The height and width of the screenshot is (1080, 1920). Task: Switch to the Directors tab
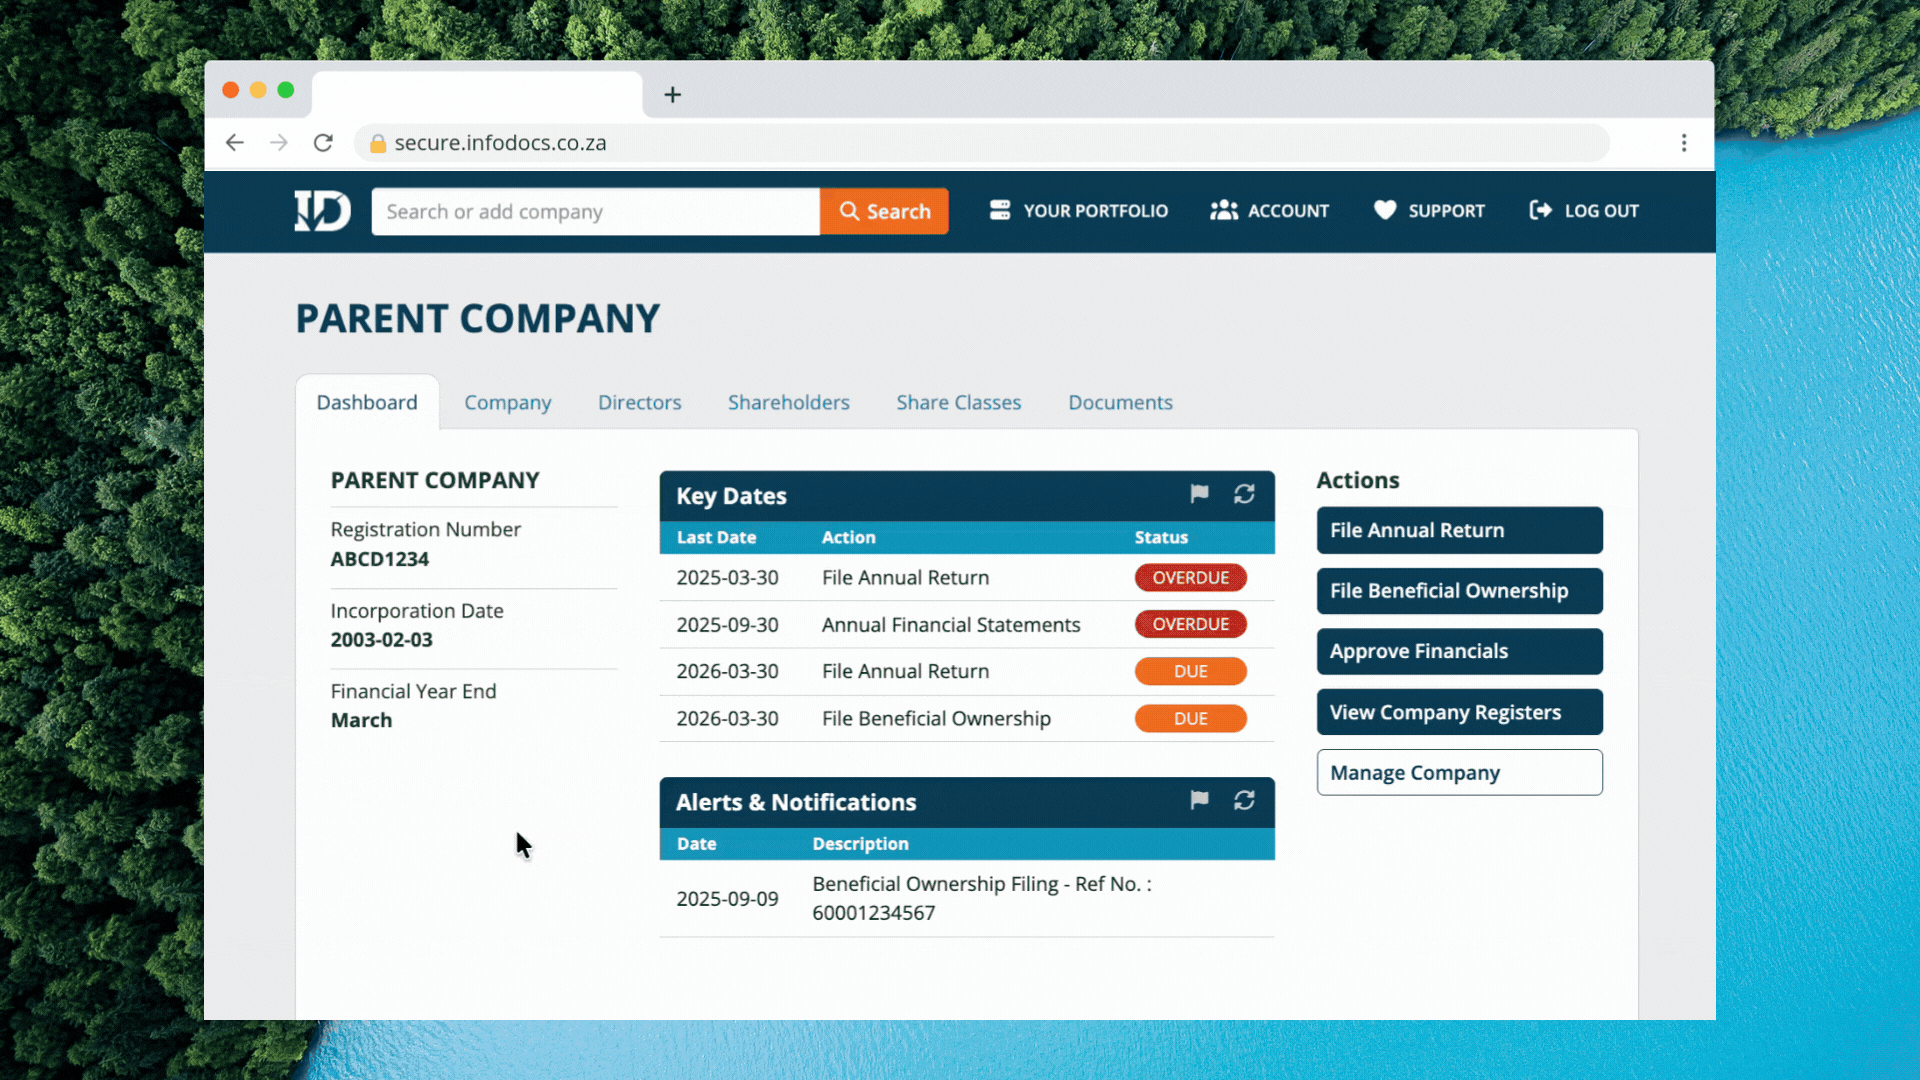pos(639,402)
